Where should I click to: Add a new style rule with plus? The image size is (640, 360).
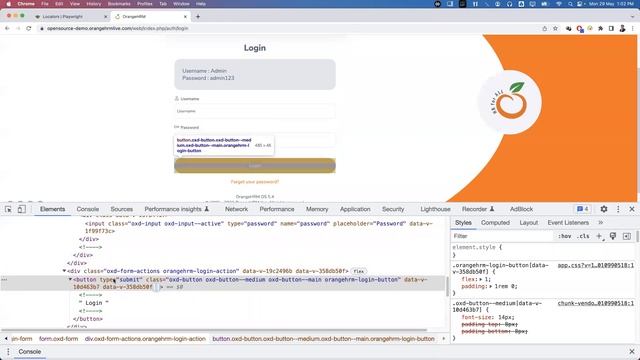[599, 236]
